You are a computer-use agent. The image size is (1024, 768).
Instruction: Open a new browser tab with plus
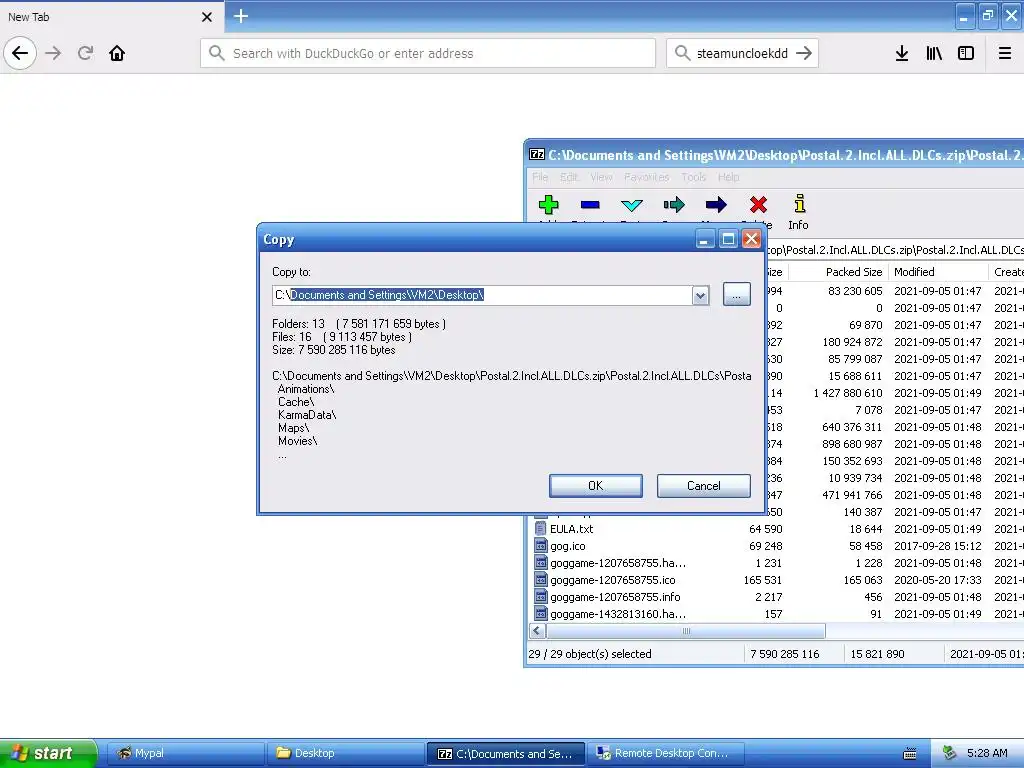[x=240, y=16]
